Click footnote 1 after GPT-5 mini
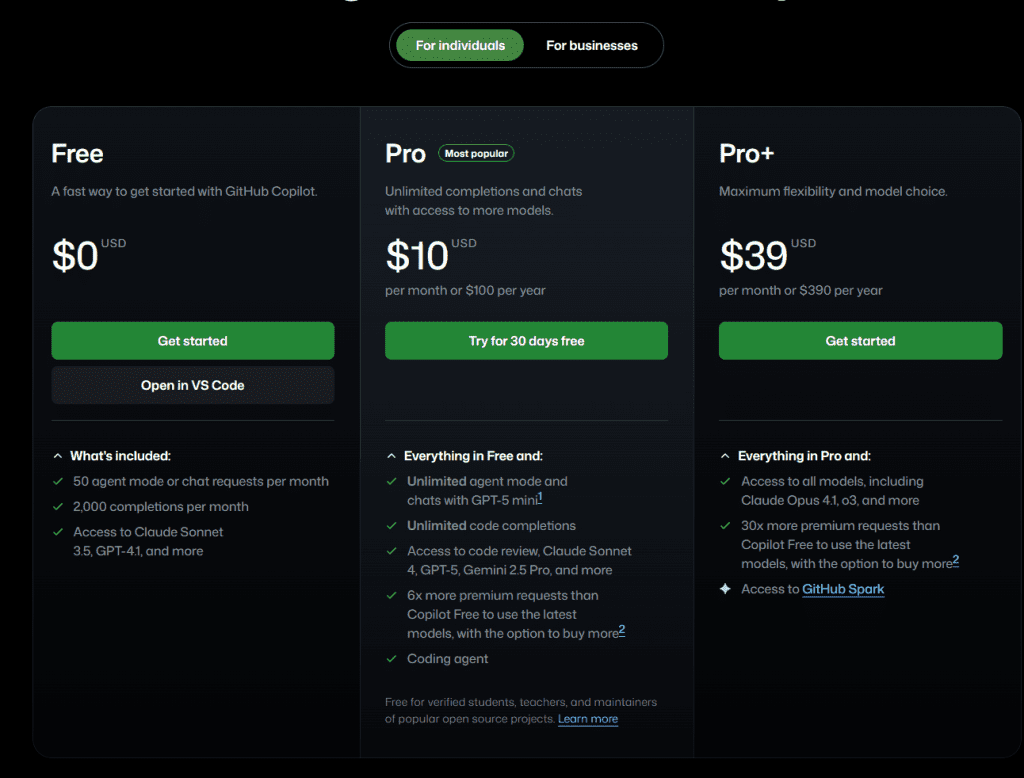Screen dimensions: 1024x778 pos(540,496)
